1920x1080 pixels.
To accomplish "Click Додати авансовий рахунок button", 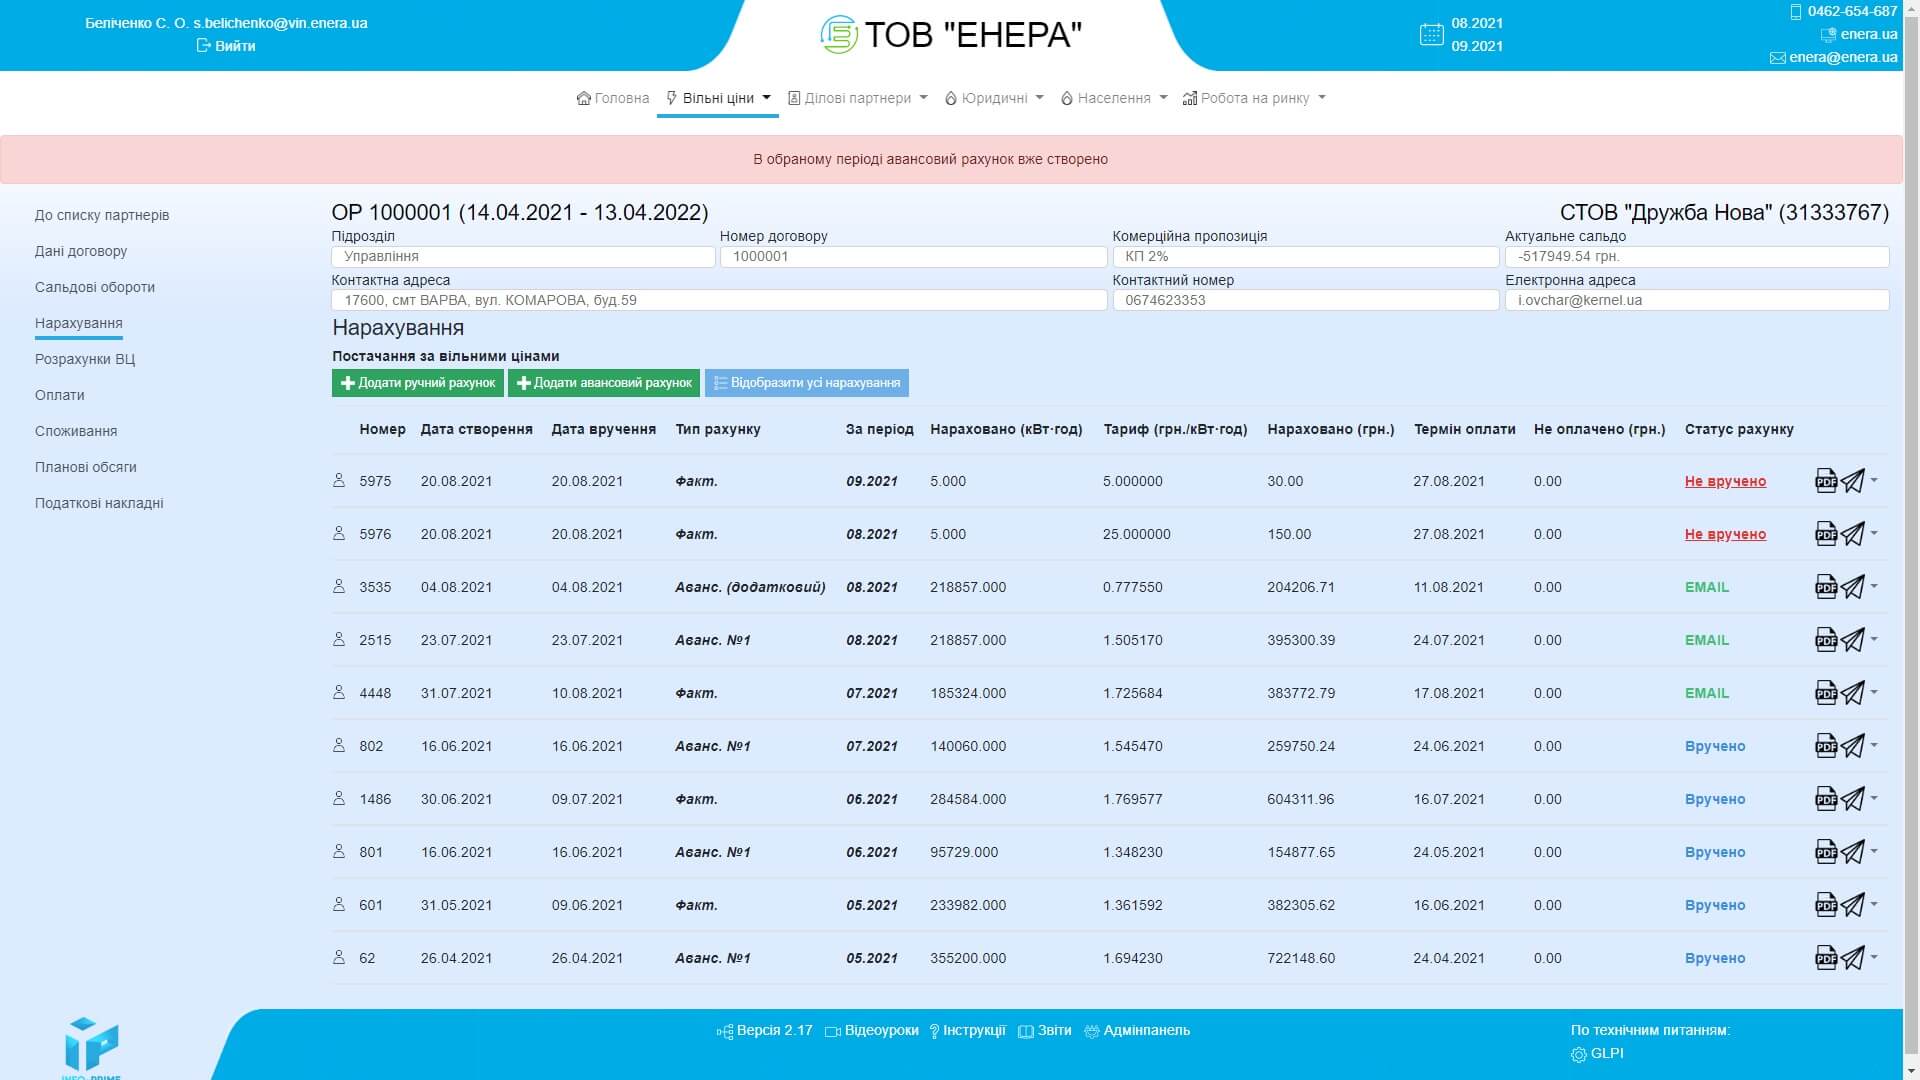I will pos(604,383).
